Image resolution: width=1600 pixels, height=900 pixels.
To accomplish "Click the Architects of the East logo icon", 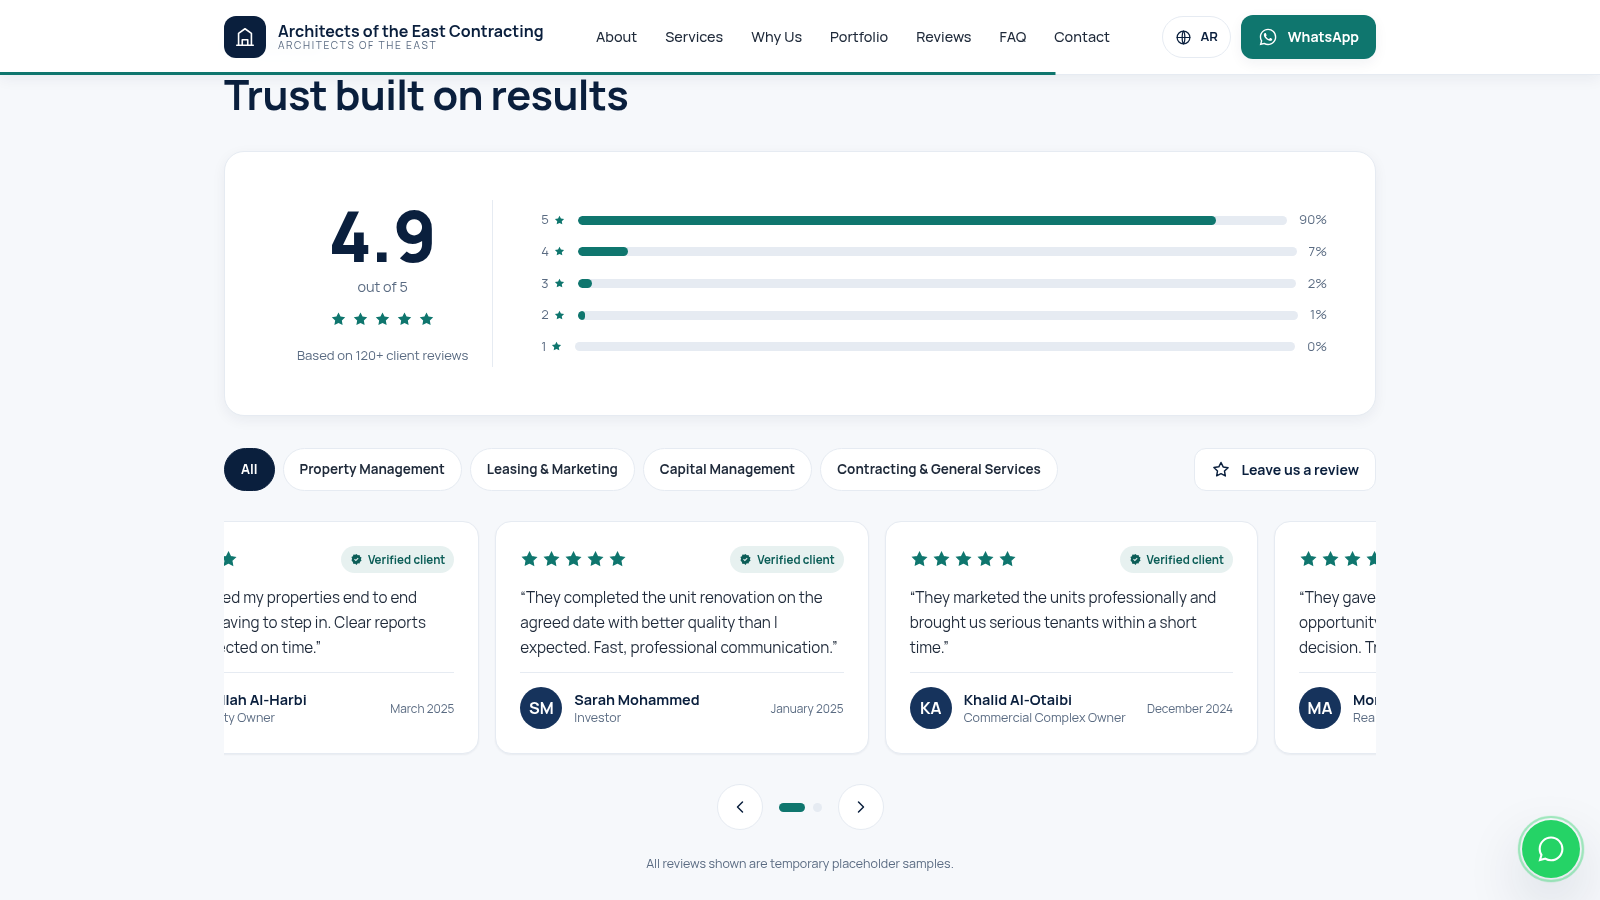I will (x=245, y=37).
